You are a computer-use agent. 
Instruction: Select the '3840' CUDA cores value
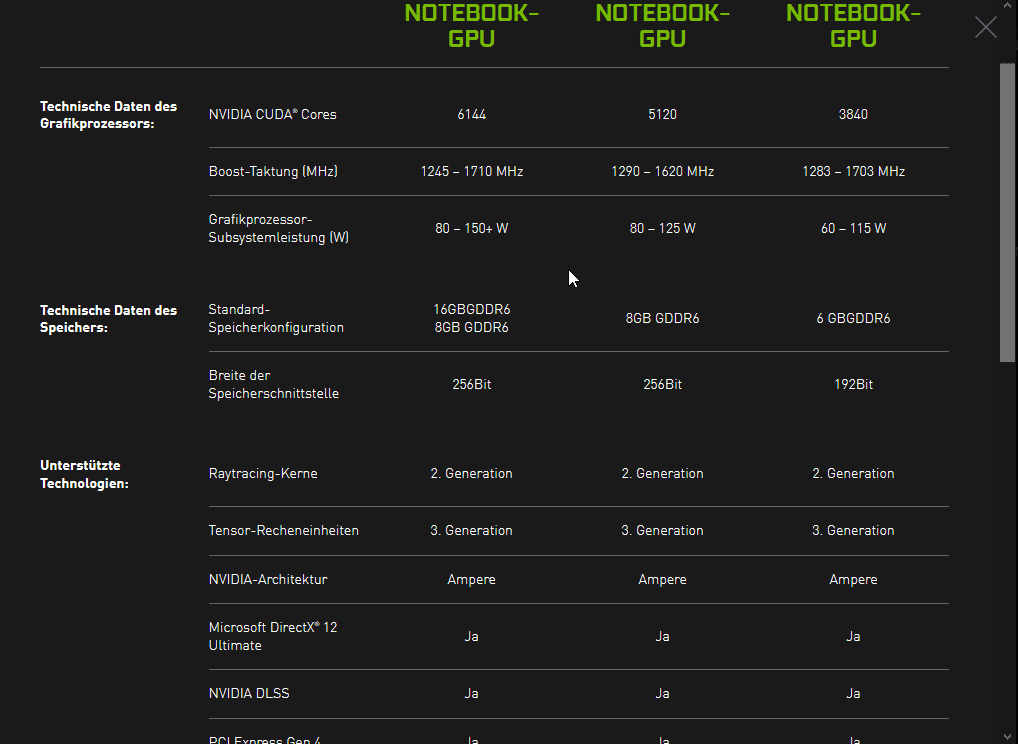pos(853,114)
